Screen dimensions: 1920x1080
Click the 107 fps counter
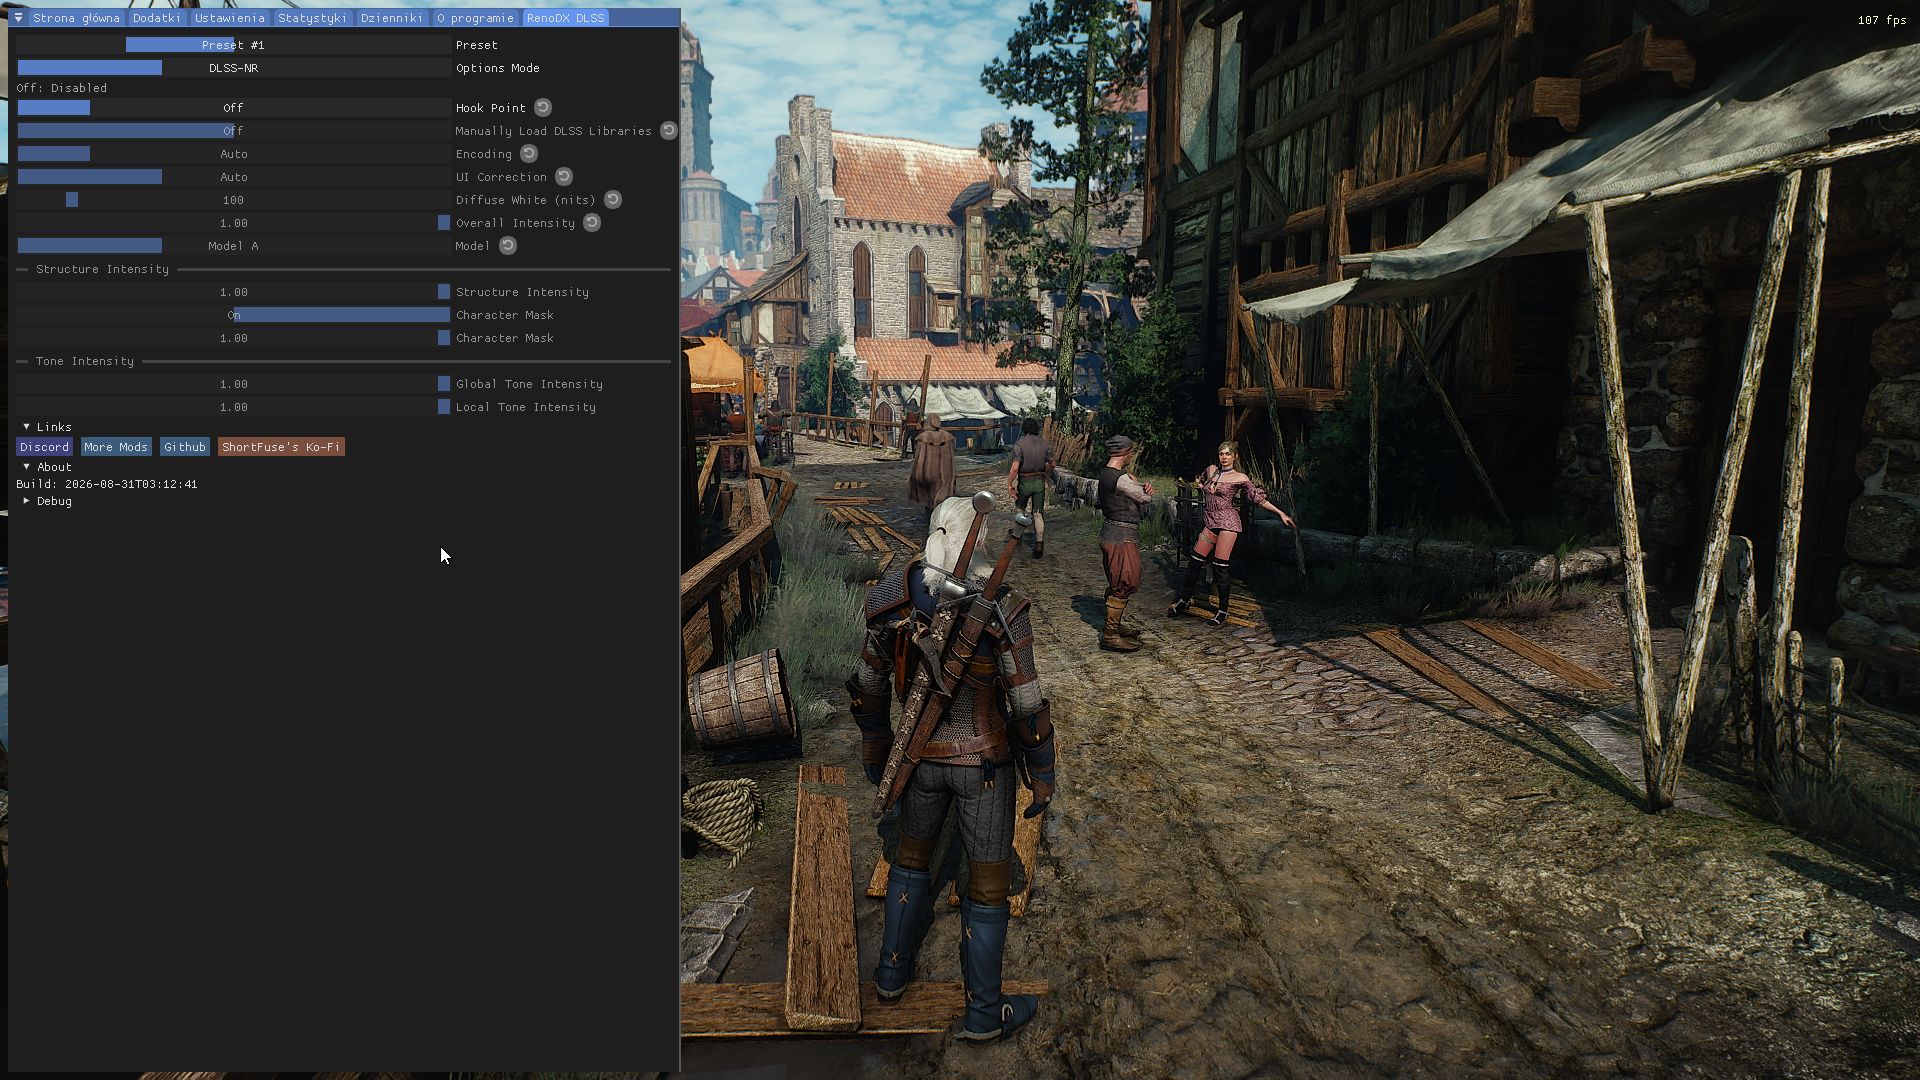1882,20
